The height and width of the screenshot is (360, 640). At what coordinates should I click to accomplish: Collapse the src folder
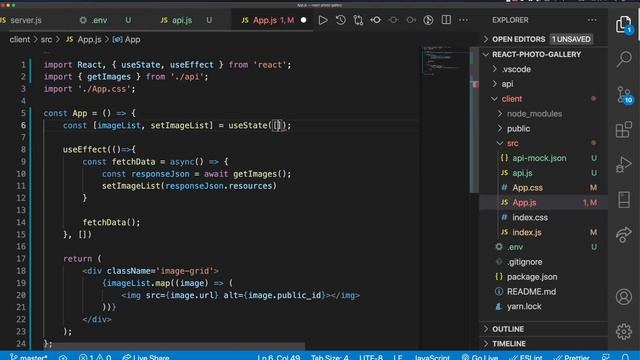[x=543, y=143]
